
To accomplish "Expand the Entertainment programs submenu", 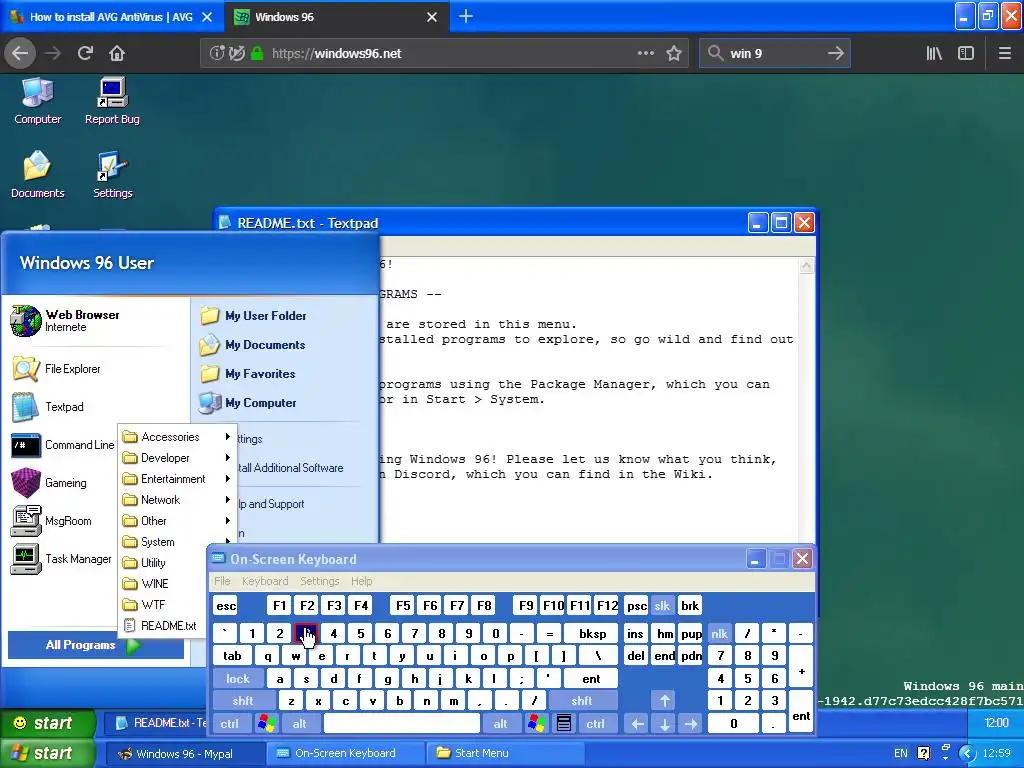I will click(x=177, y=479).
